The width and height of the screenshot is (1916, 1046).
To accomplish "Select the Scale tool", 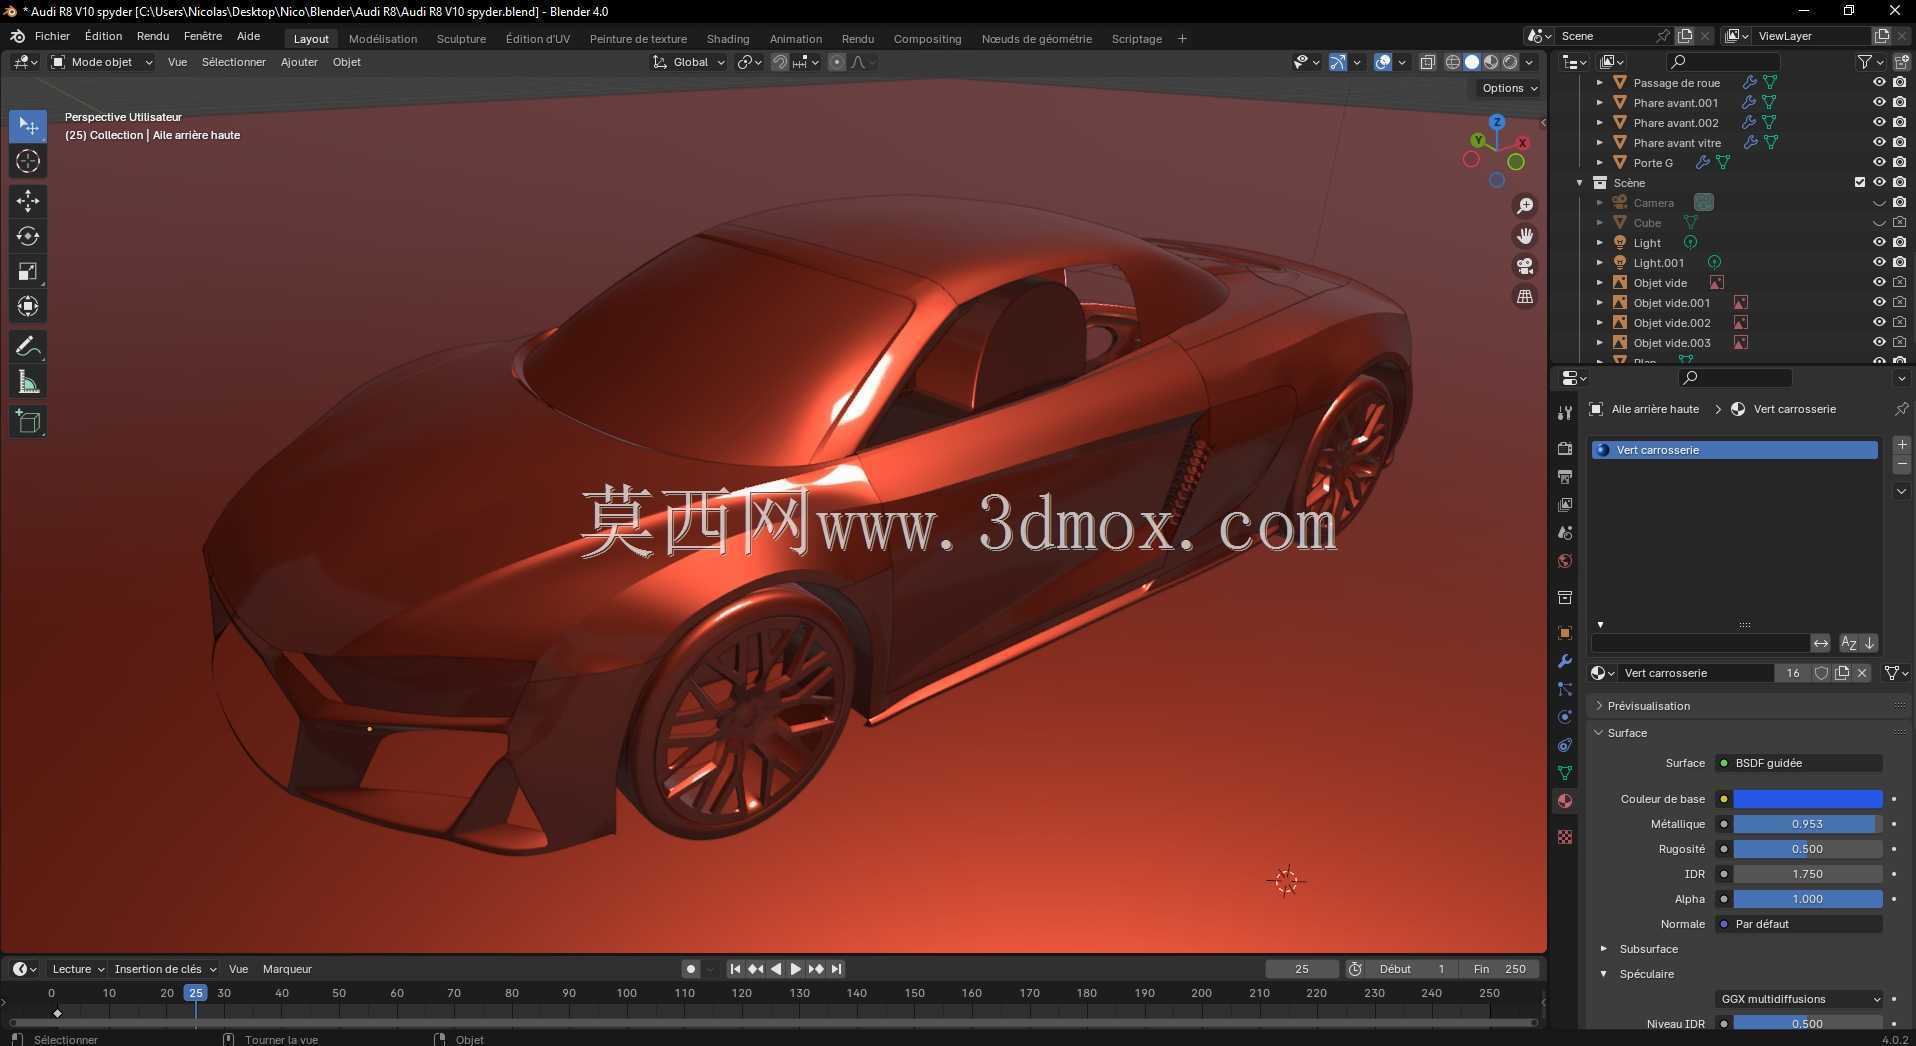I will [x=28, y=271].
